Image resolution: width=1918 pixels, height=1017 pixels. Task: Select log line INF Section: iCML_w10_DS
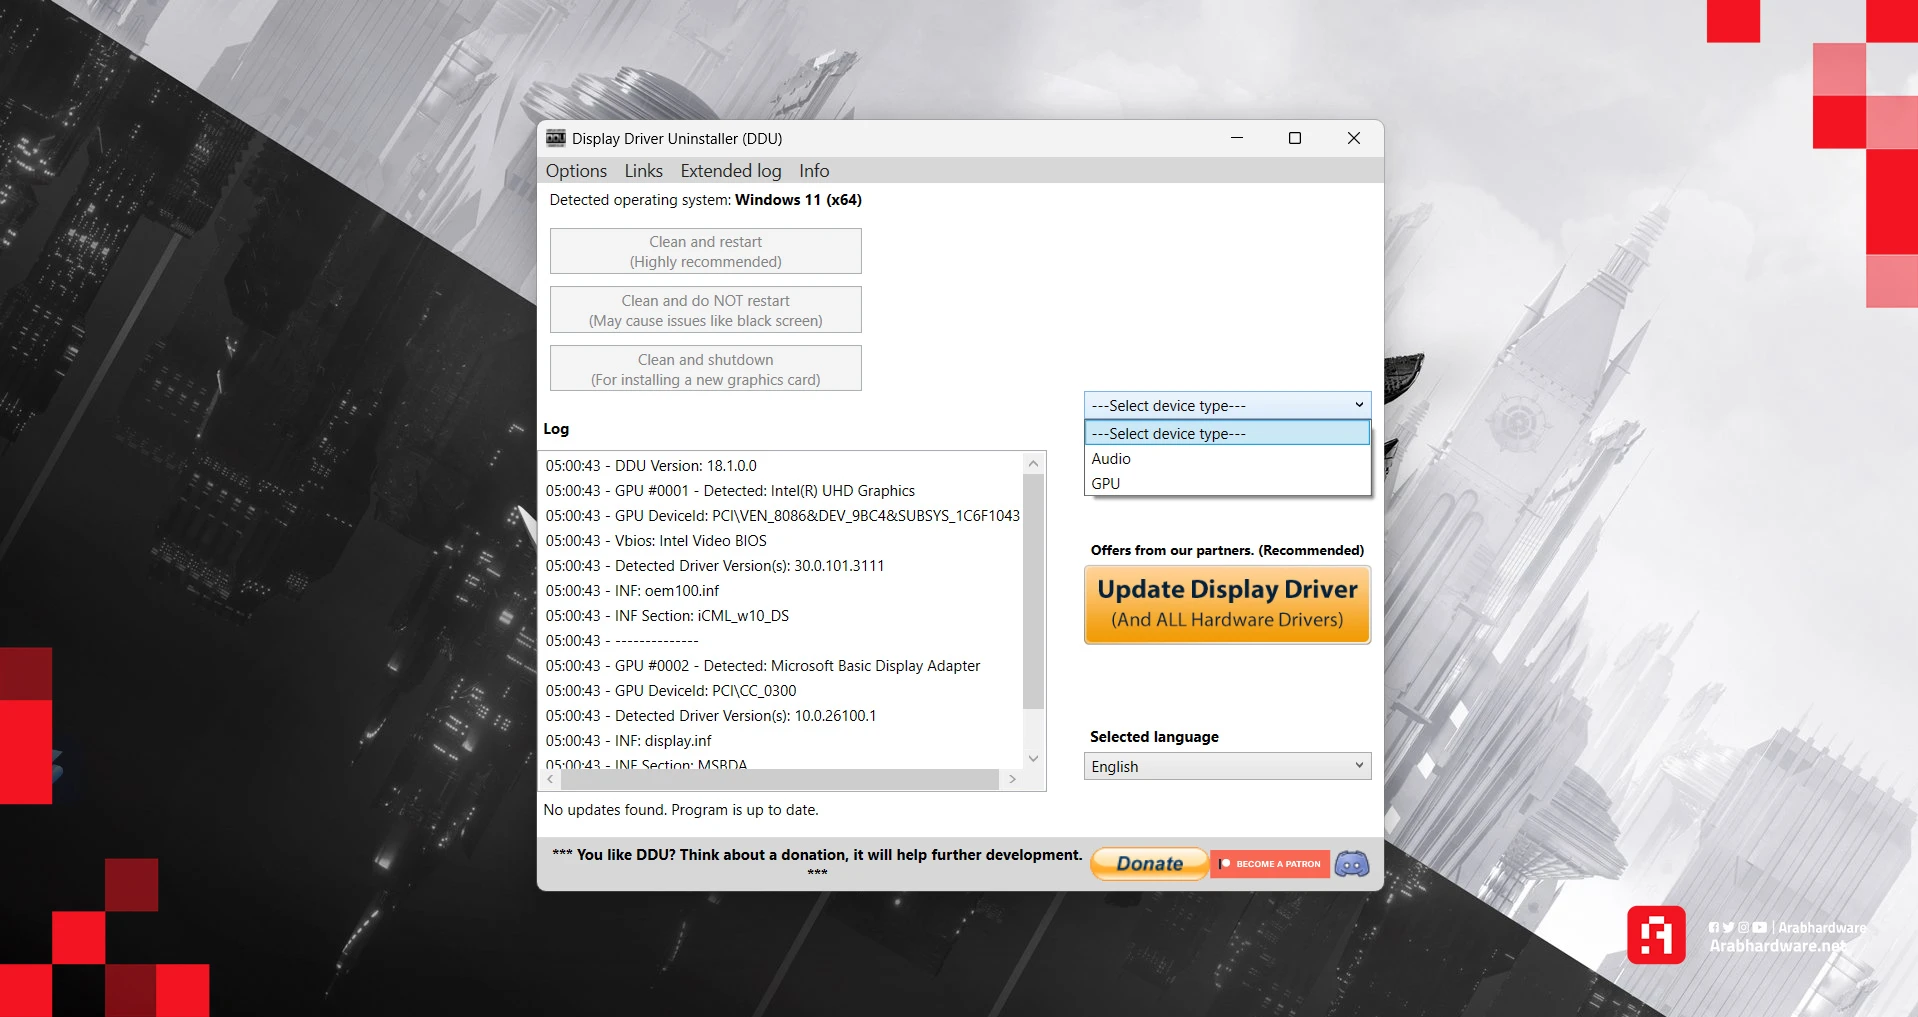tap(667, 616)
